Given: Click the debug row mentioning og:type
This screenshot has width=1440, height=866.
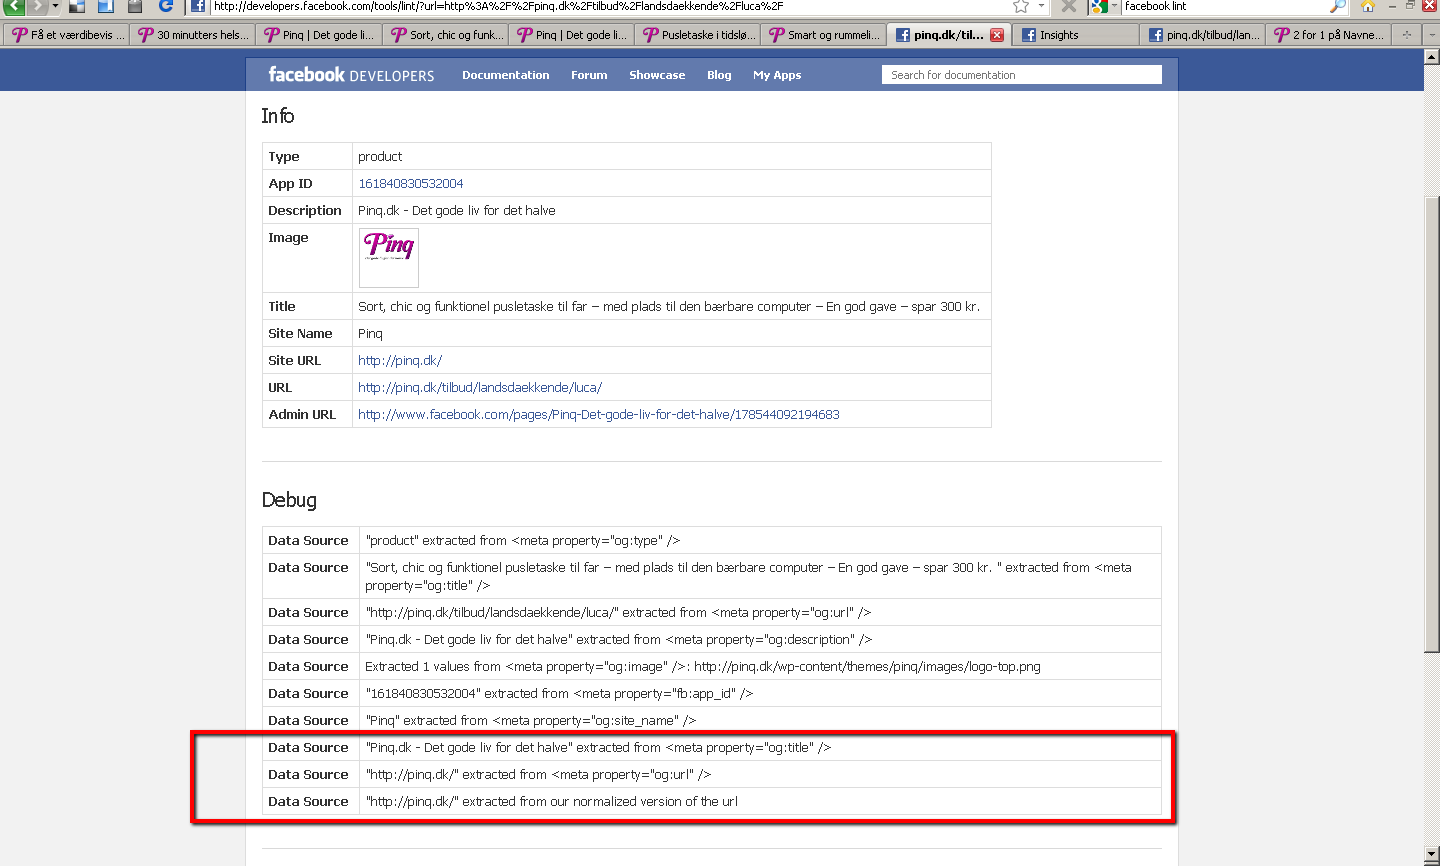Looking at the screenshot, I should click(x=711, y=540).
